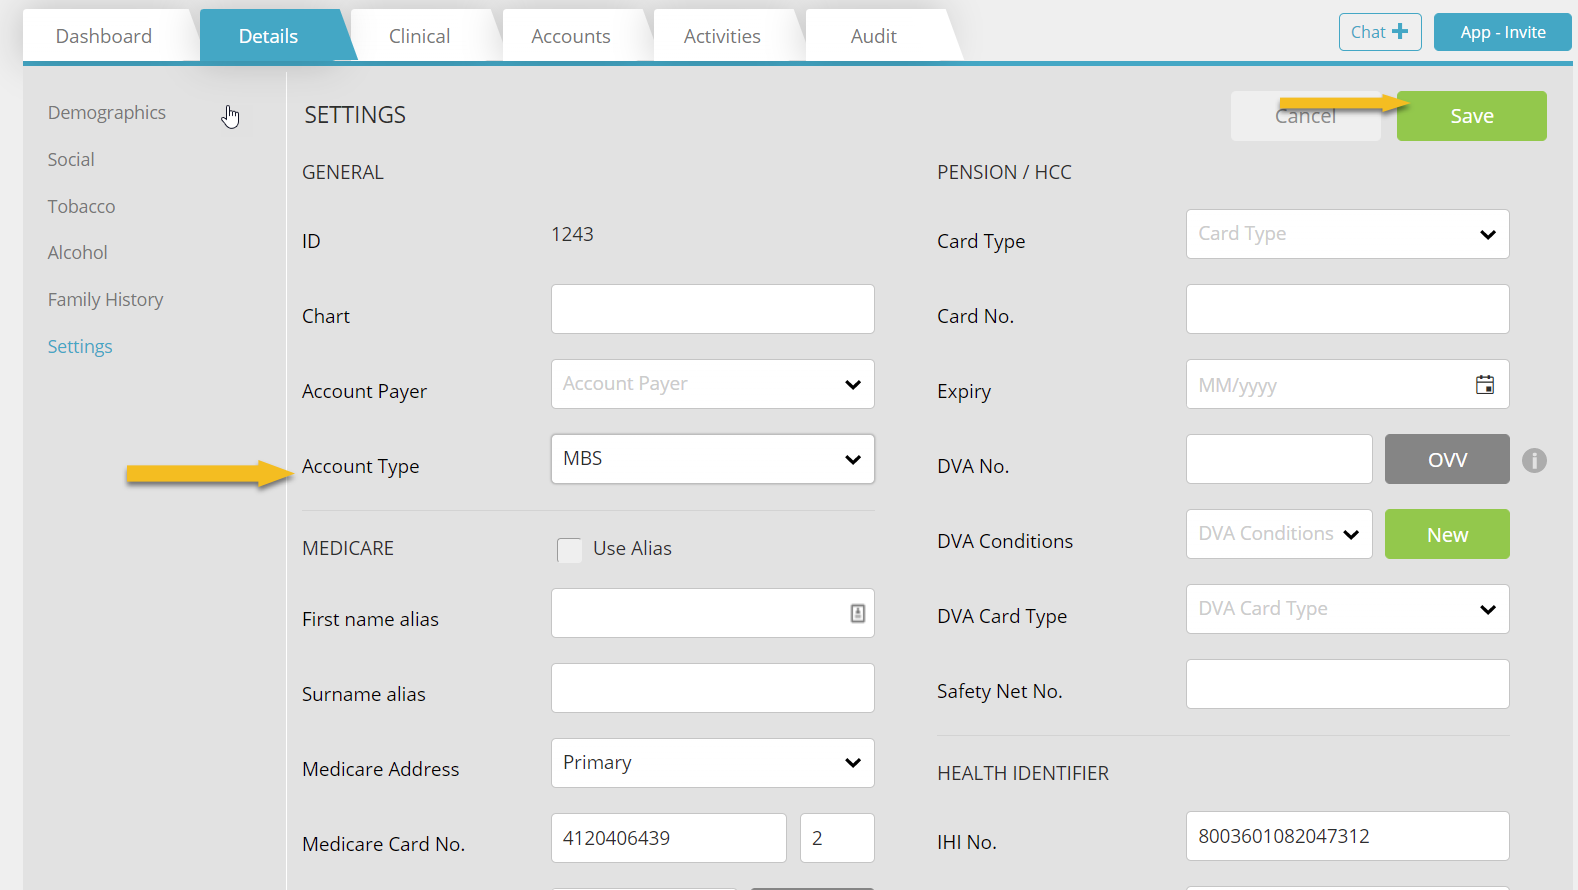Click the Medicare card reference field showing 2

[x=837, y=838]
